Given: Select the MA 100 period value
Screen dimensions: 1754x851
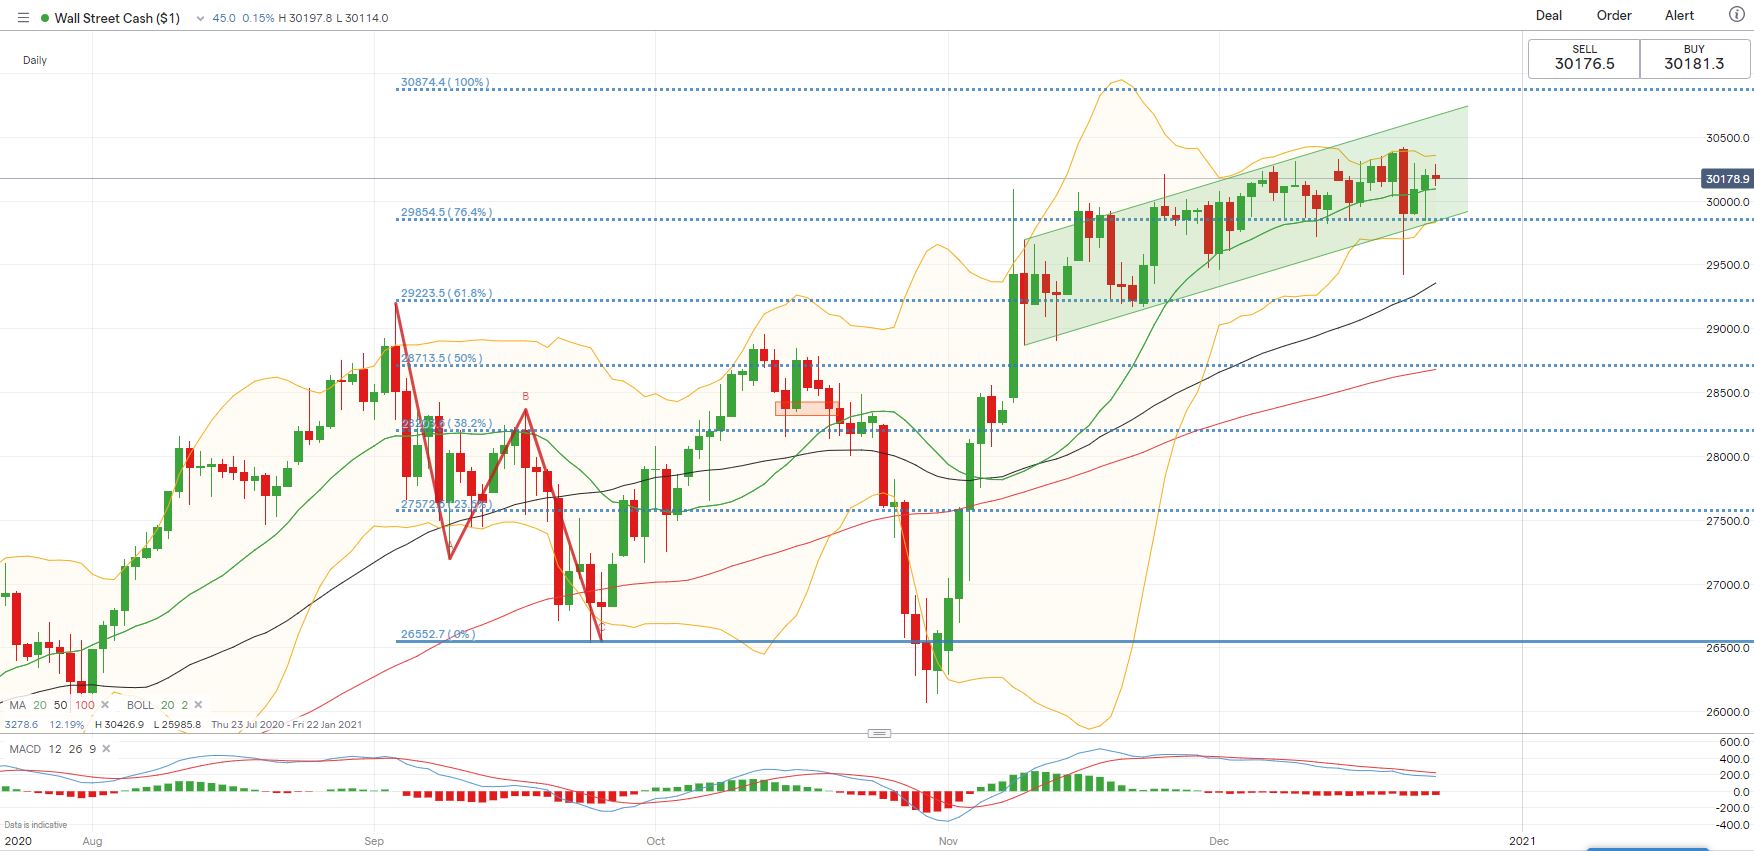Looking at the screenshot, I should point(85,705).
